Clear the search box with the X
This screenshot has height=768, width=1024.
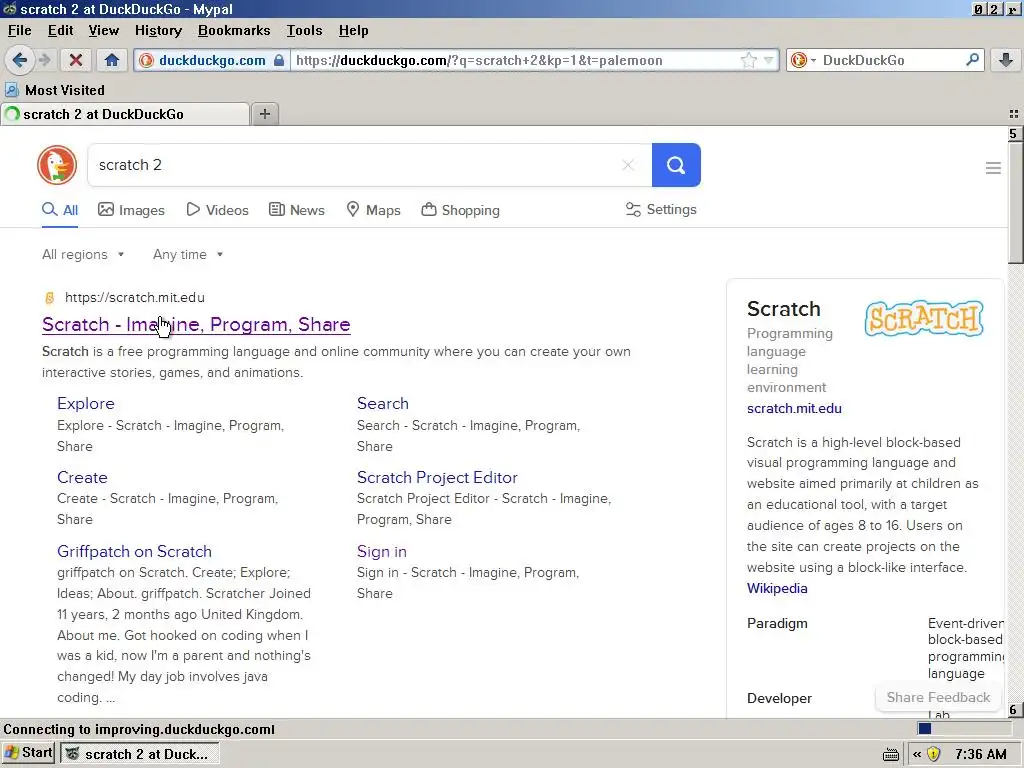[x=628, y=165]
